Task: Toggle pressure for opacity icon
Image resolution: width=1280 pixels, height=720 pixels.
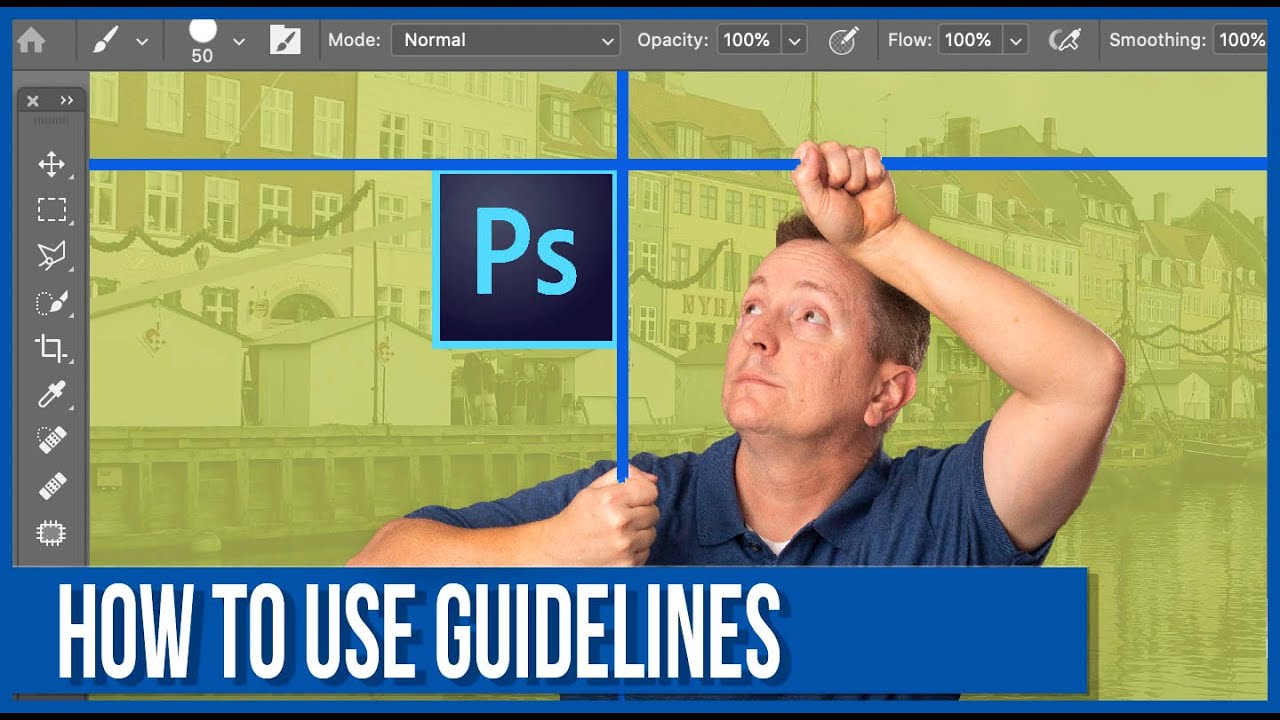Action: click(x=844, y=41)
